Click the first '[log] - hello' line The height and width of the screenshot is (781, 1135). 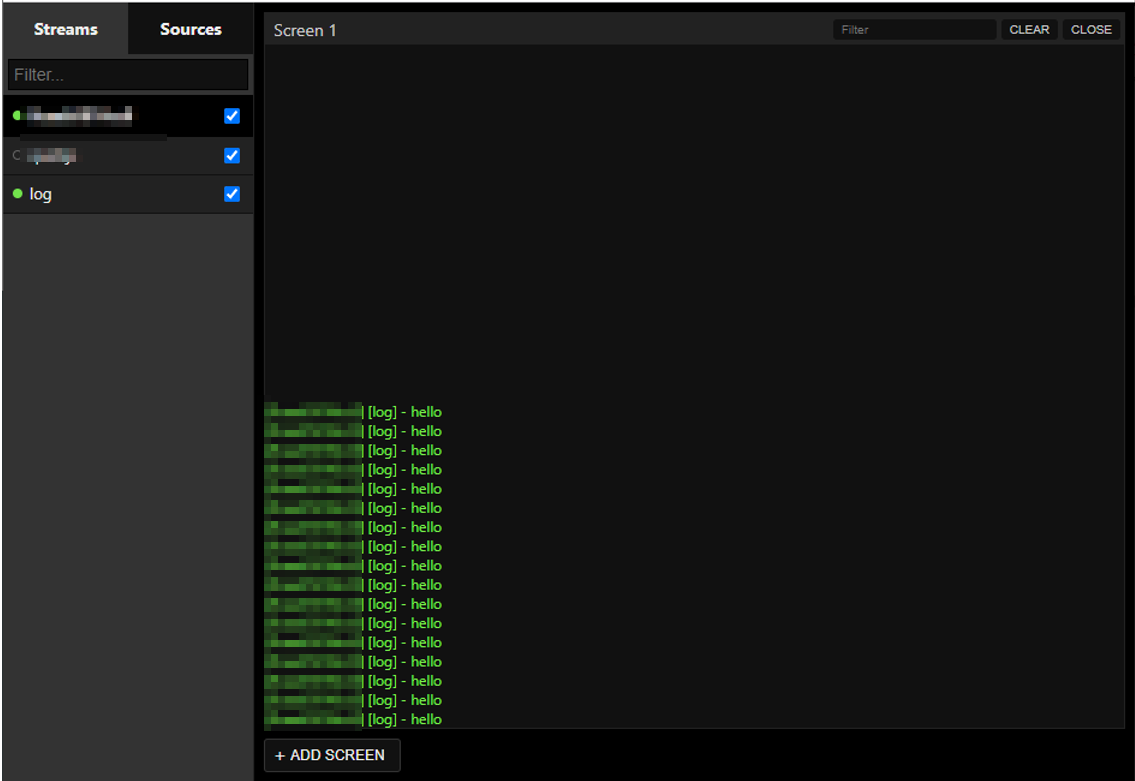click(x=405, y=412)
